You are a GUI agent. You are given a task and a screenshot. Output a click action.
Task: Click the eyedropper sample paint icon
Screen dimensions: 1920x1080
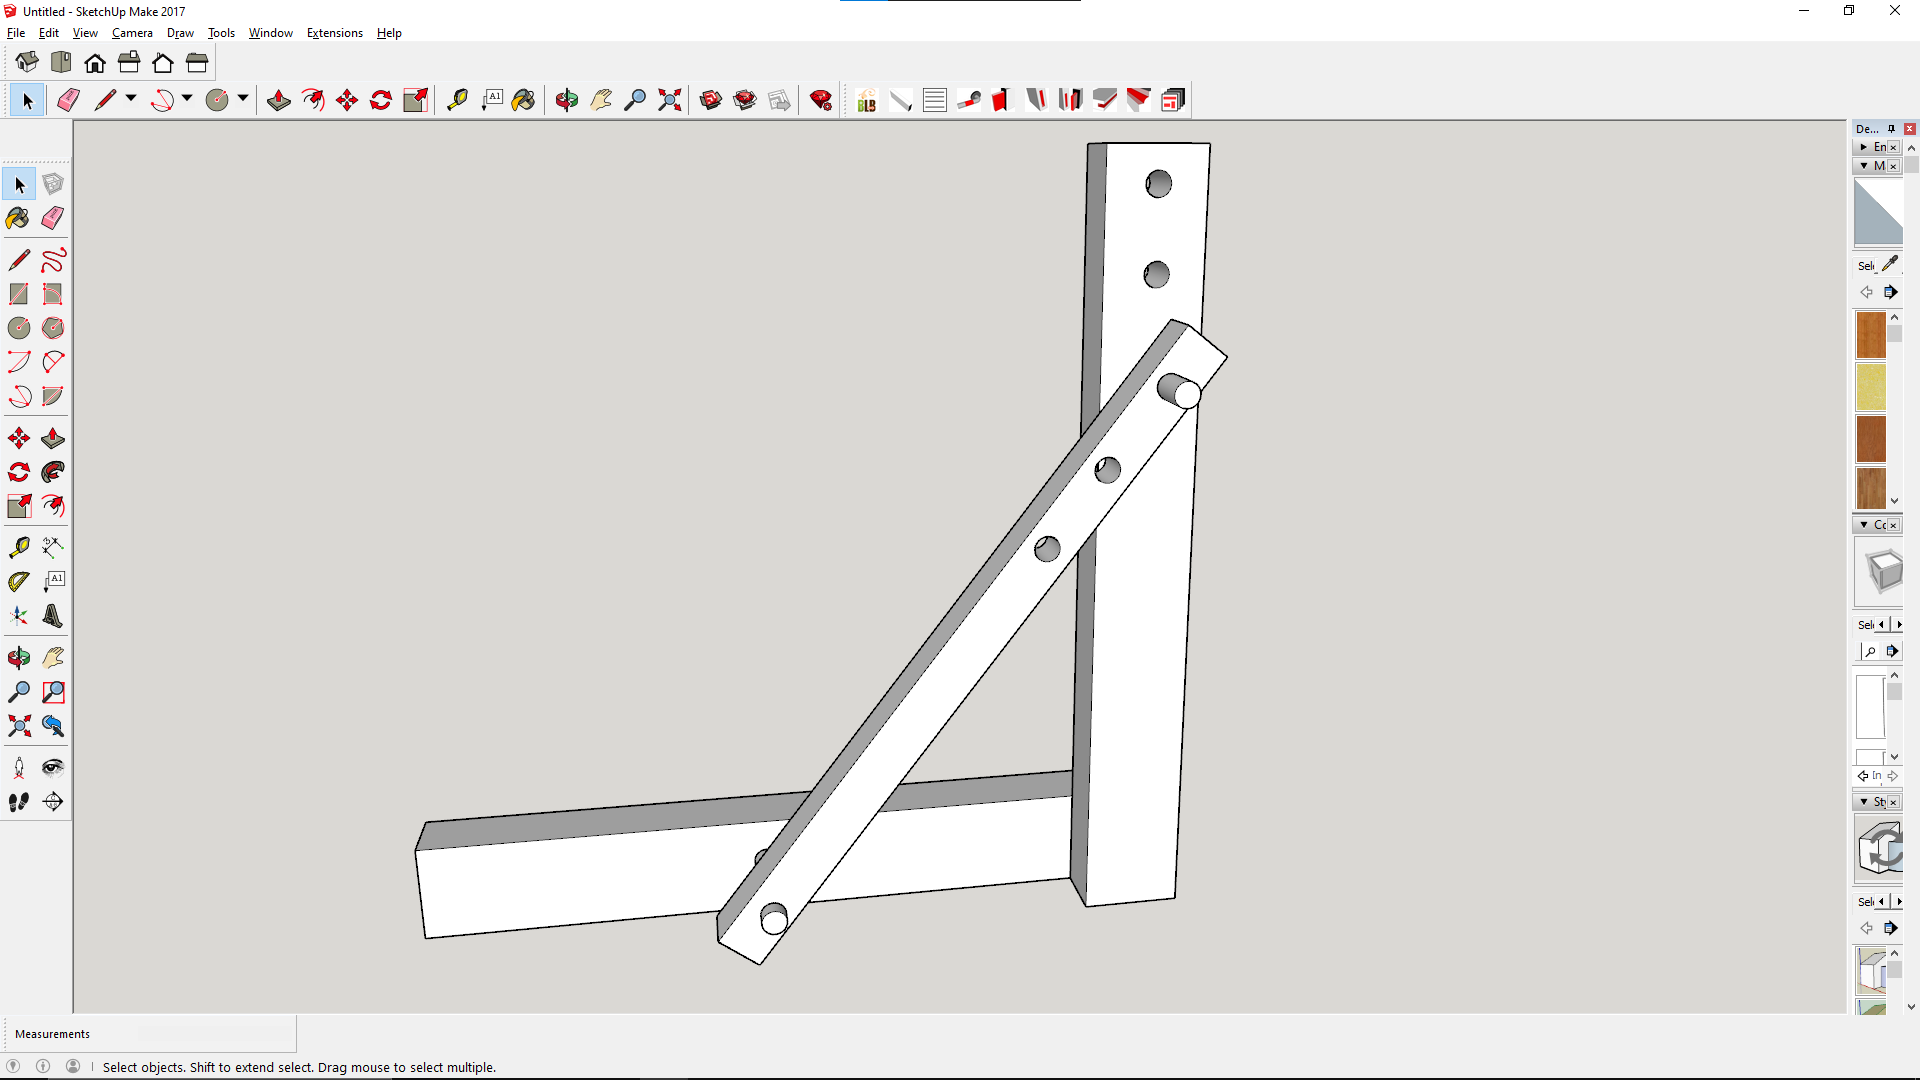point(1890,264)
